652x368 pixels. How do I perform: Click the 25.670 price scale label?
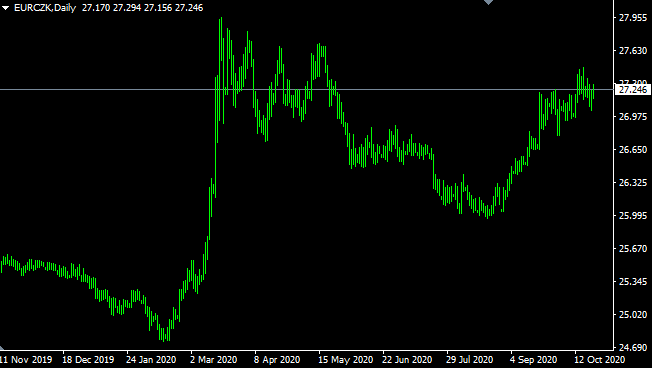click(633, 248)
